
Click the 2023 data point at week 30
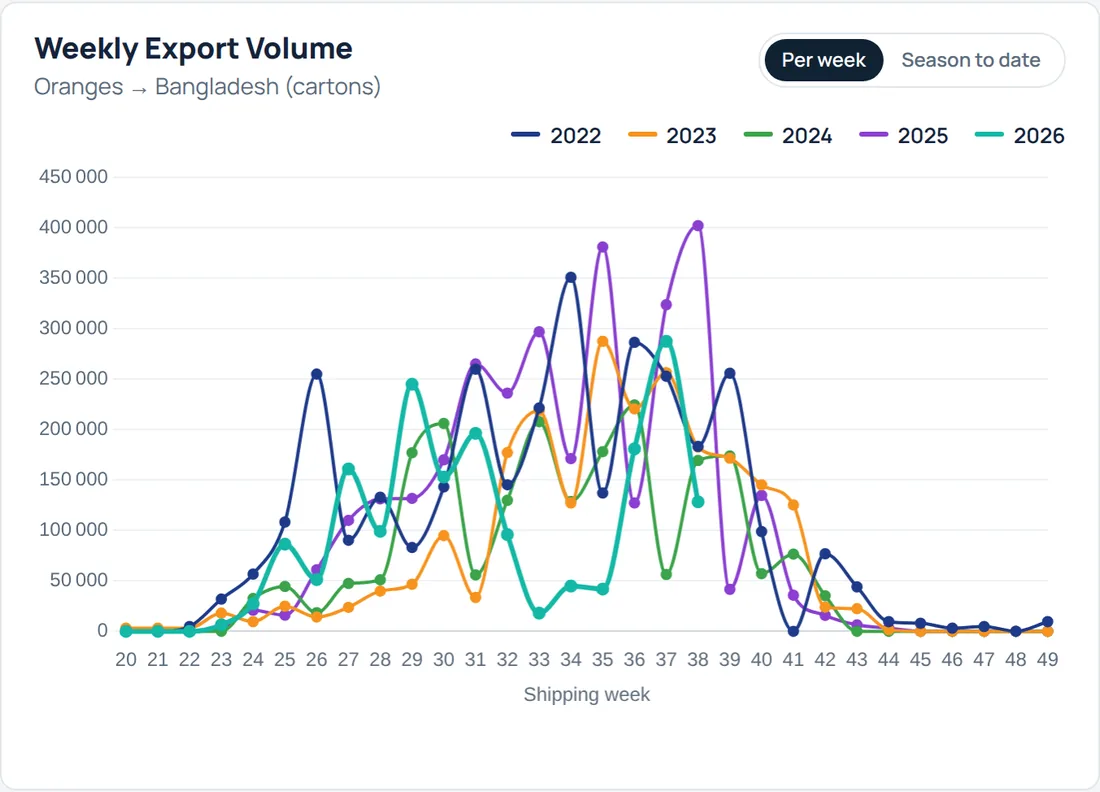point(443,535)
